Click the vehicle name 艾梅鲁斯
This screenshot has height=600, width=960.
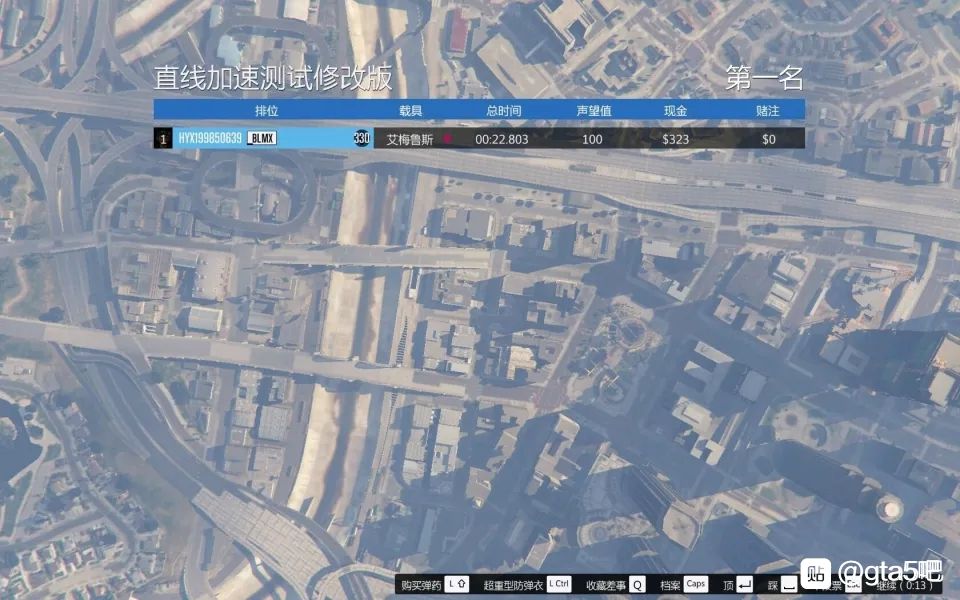[x=410, y=140]
